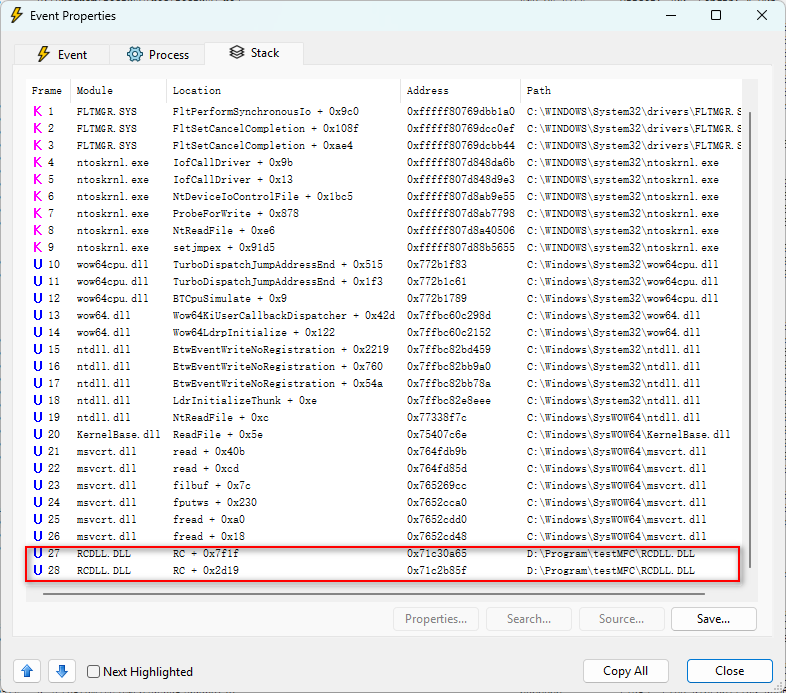Select location fputws + 0x230
This screenshot has width=786, height=693.
pyautogui.click(x=215, y=502)
